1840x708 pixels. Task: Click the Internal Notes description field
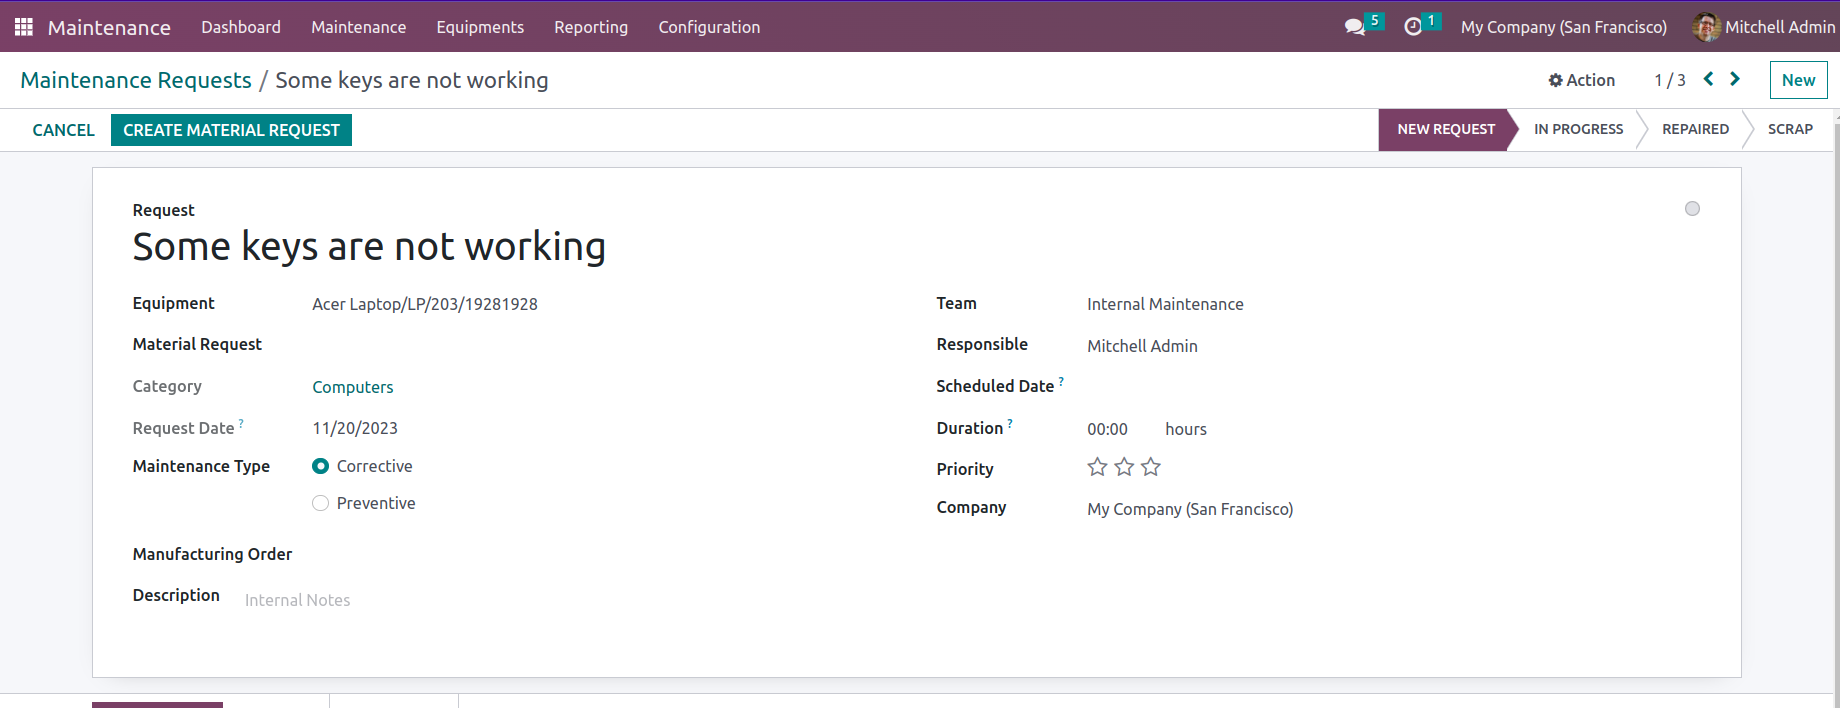click(297, 600)
